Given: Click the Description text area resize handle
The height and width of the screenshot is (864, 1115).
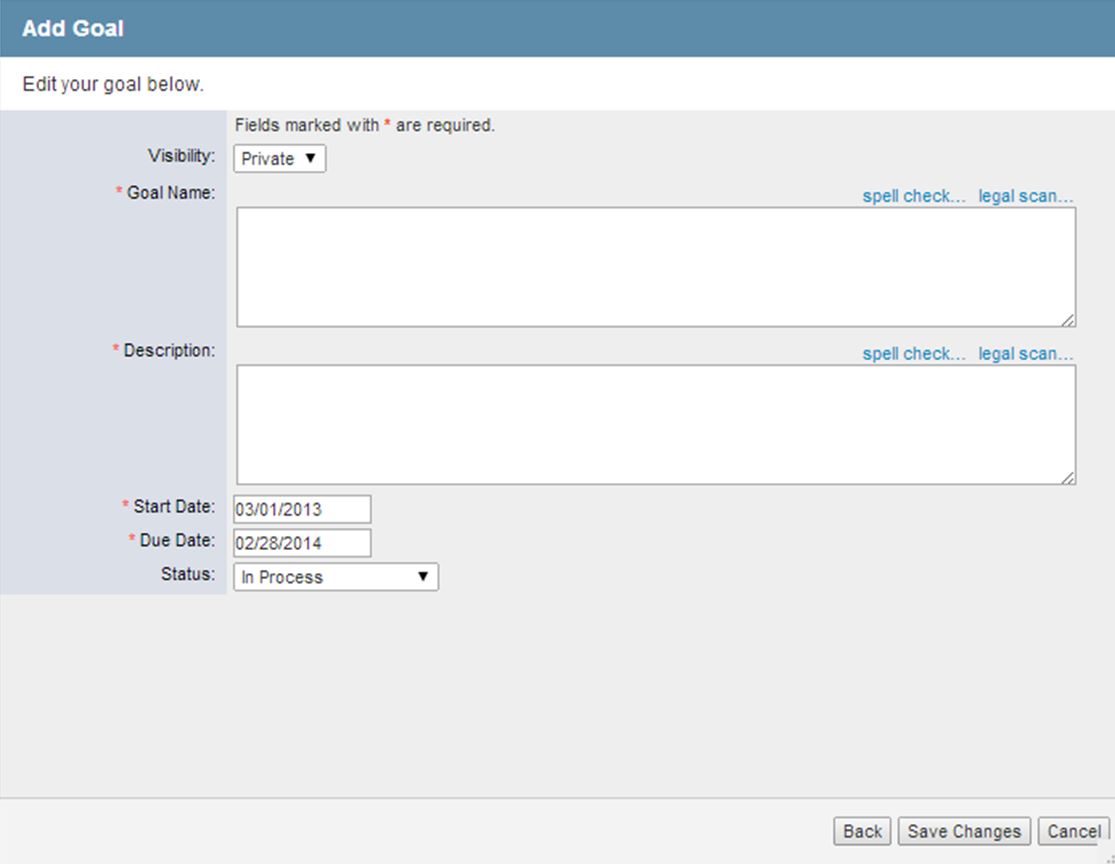Looking at the screenshot, I should click(1069, 478).
